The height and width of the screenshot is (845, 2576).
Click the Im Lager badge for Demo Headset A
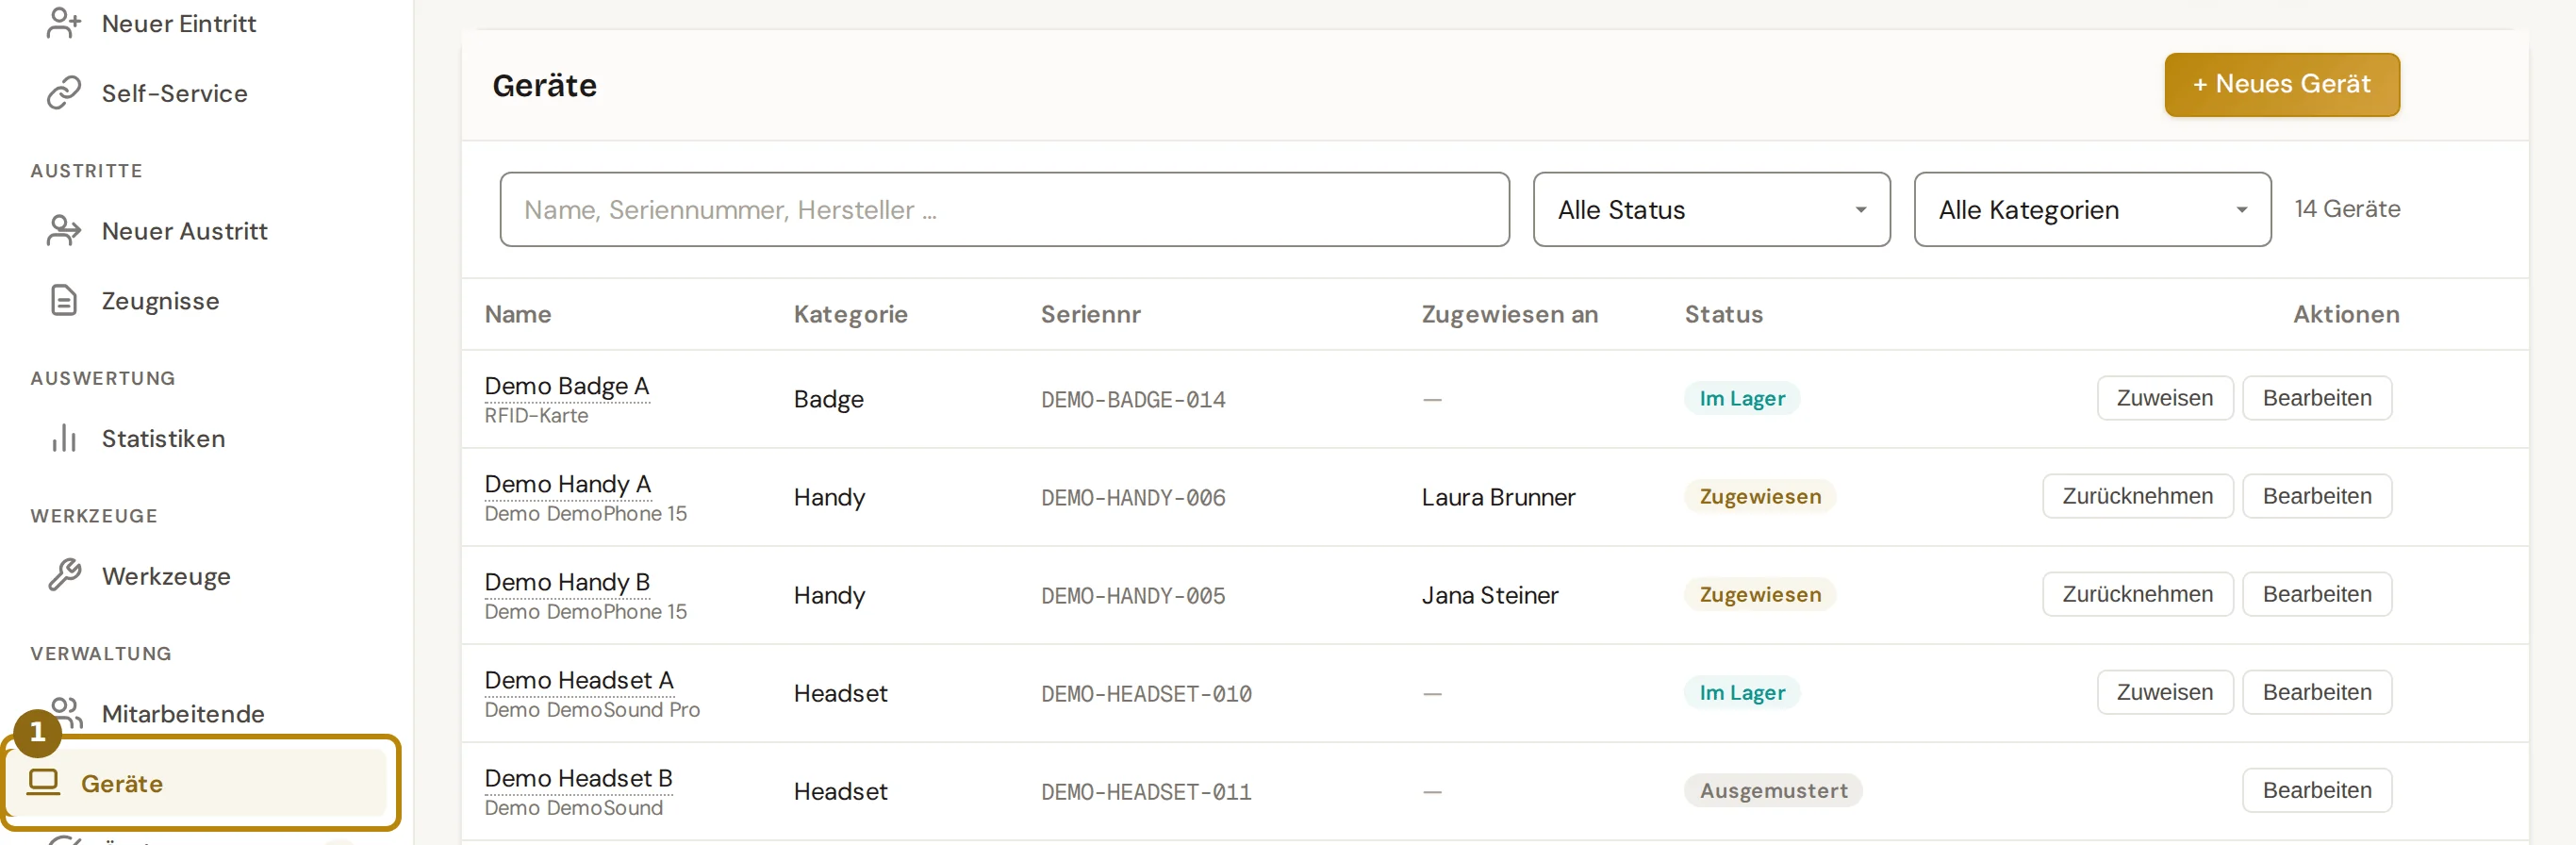click(x=1742, y=692)
